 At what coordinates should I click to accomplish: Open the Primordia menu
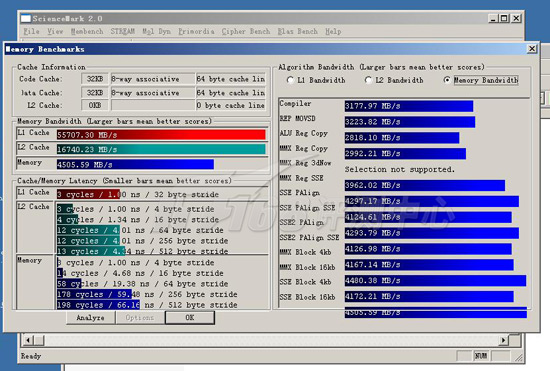tap(196, 32)
